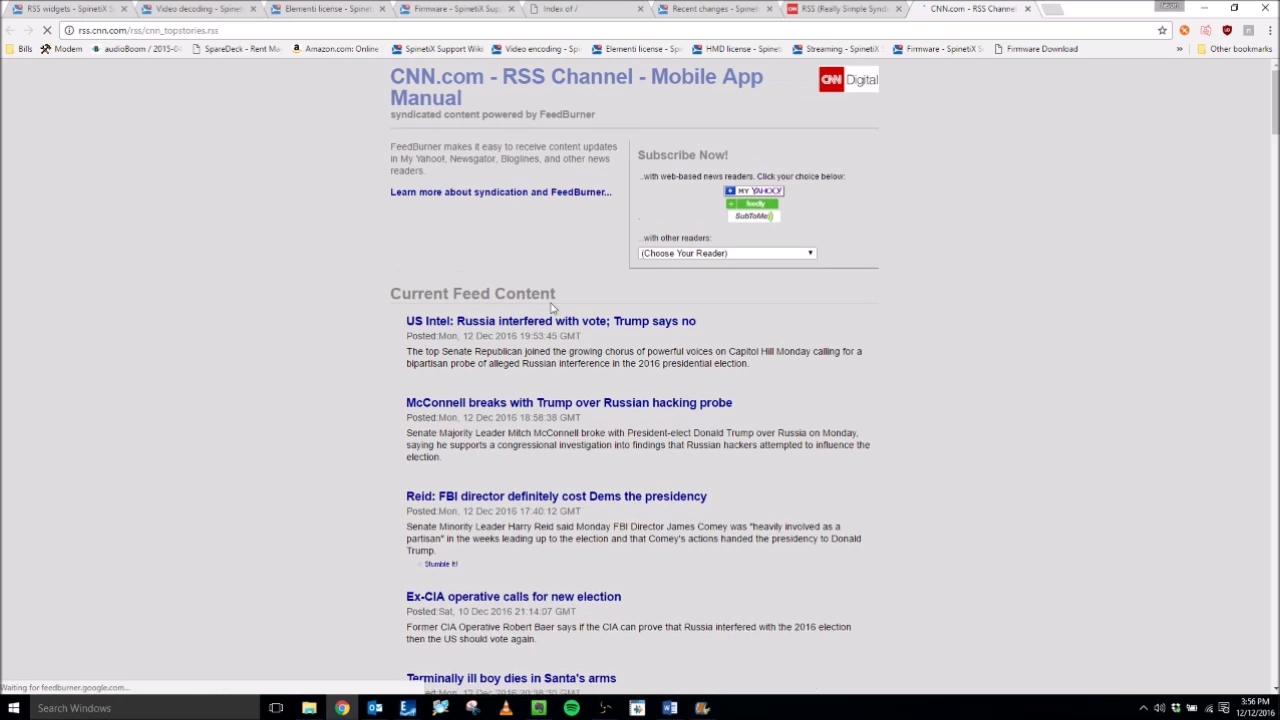Open the SpareDeck bookmark
Image resolution: width=1280 pixels, height=720 pixels.
235,49
